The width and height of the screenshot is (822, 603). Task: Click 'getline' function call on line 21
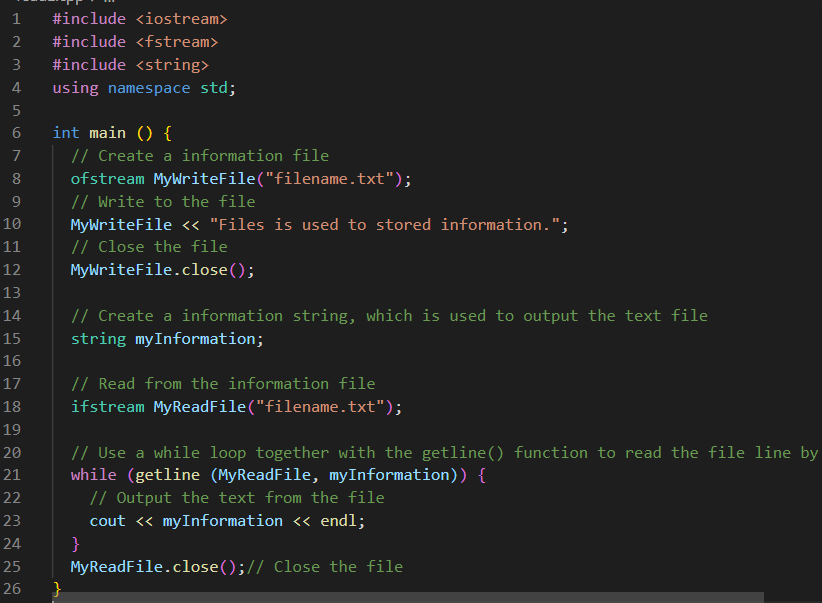coord(167,475)
